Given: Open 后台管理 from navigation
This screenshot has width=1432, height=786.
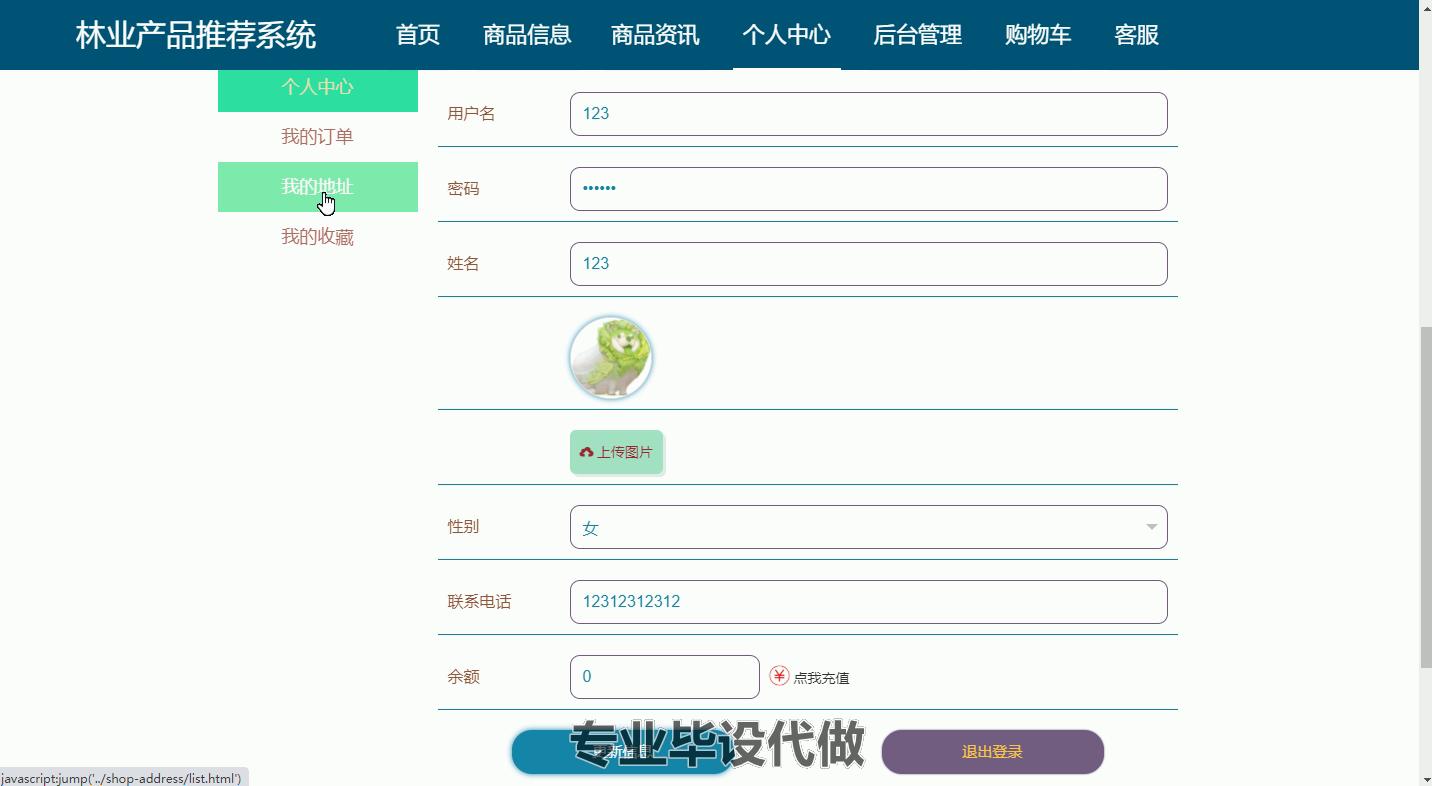Looking at the screenshot, I should pos(917,35).
